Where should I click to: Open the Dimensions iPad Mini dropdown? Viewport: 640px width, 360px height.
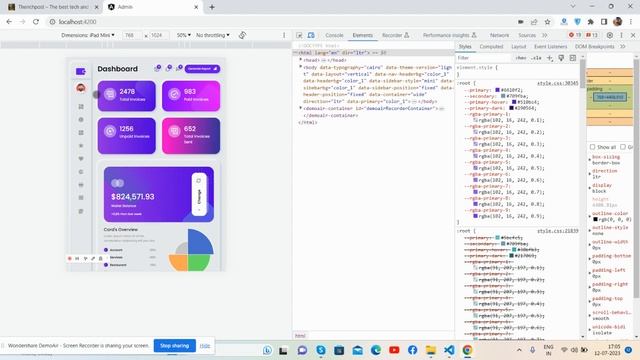(x=88, y=35)
